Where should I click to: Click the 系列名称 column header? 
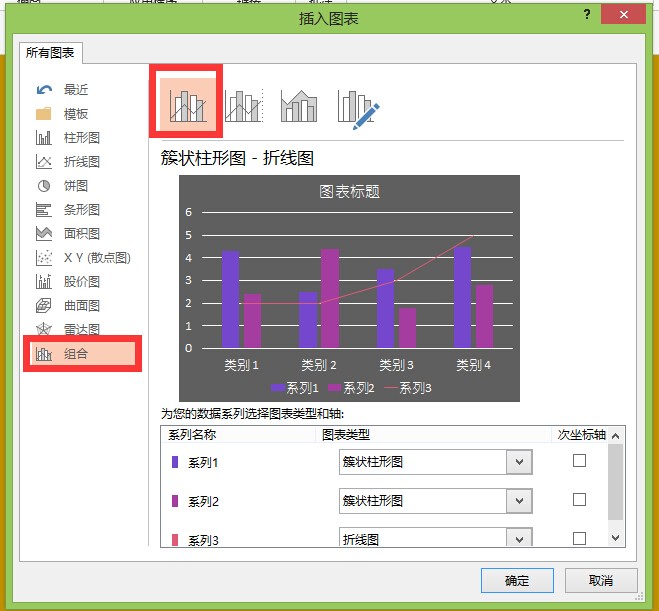tap(192, 435)
